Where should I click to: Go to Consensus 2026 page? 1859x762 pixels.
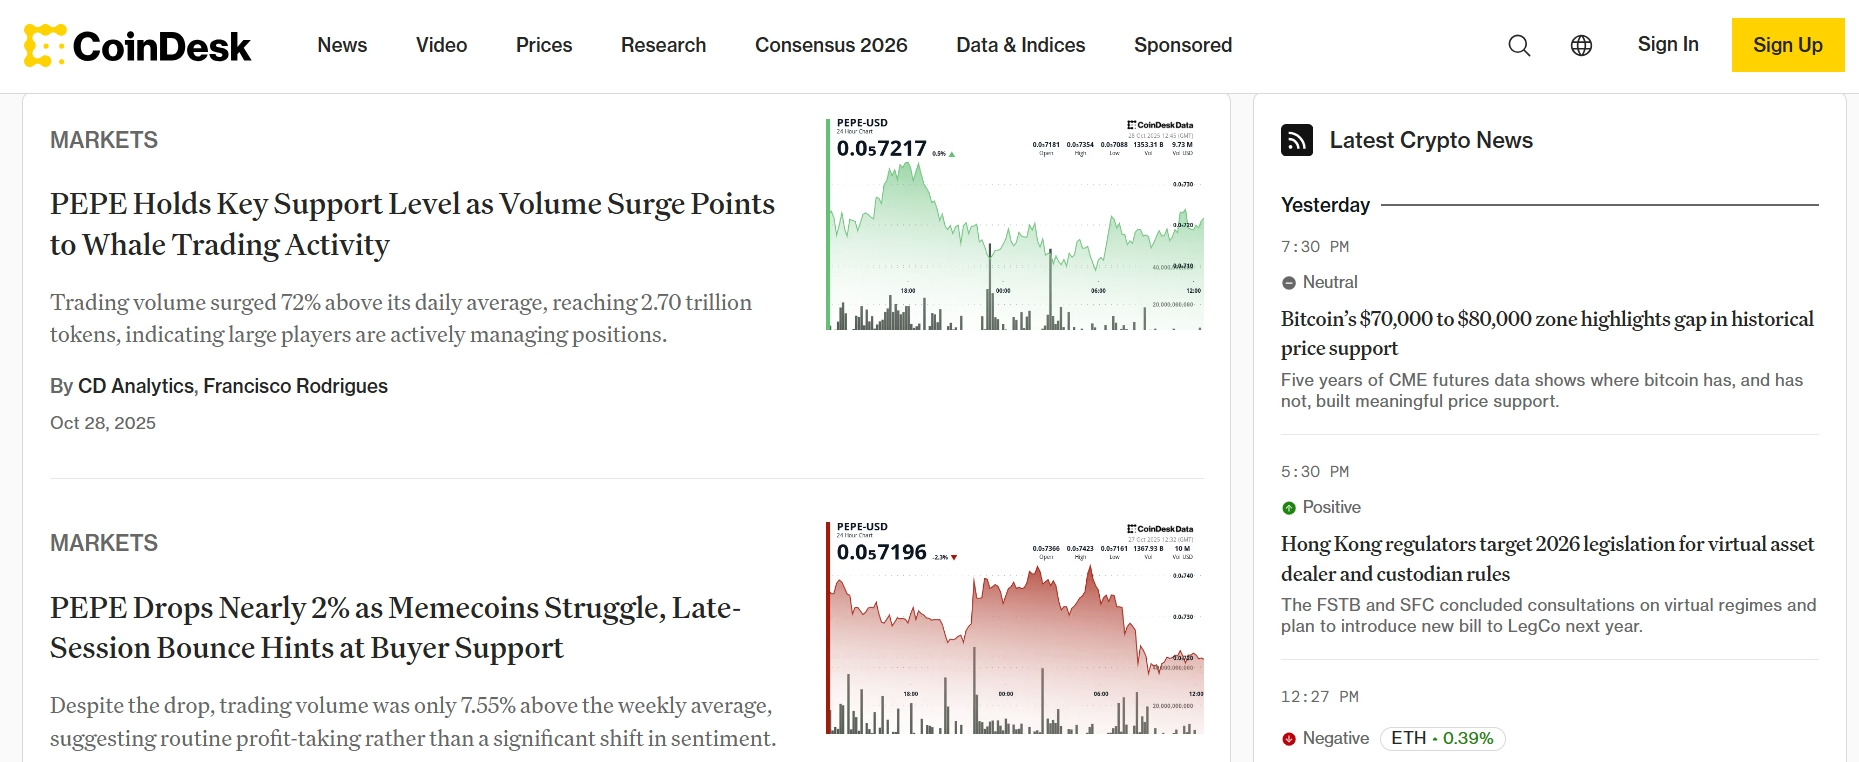click(x=831, y=45)
